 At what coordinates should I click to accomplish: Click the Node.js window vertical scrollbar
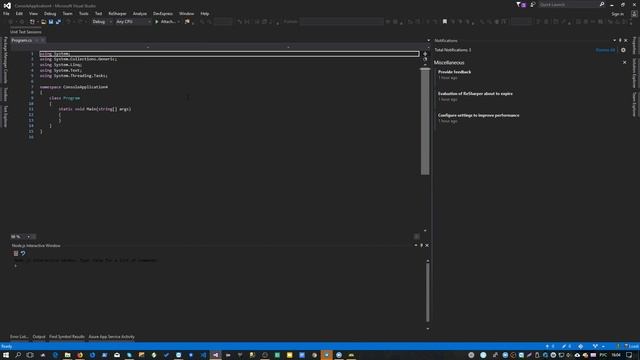point(428,293)
